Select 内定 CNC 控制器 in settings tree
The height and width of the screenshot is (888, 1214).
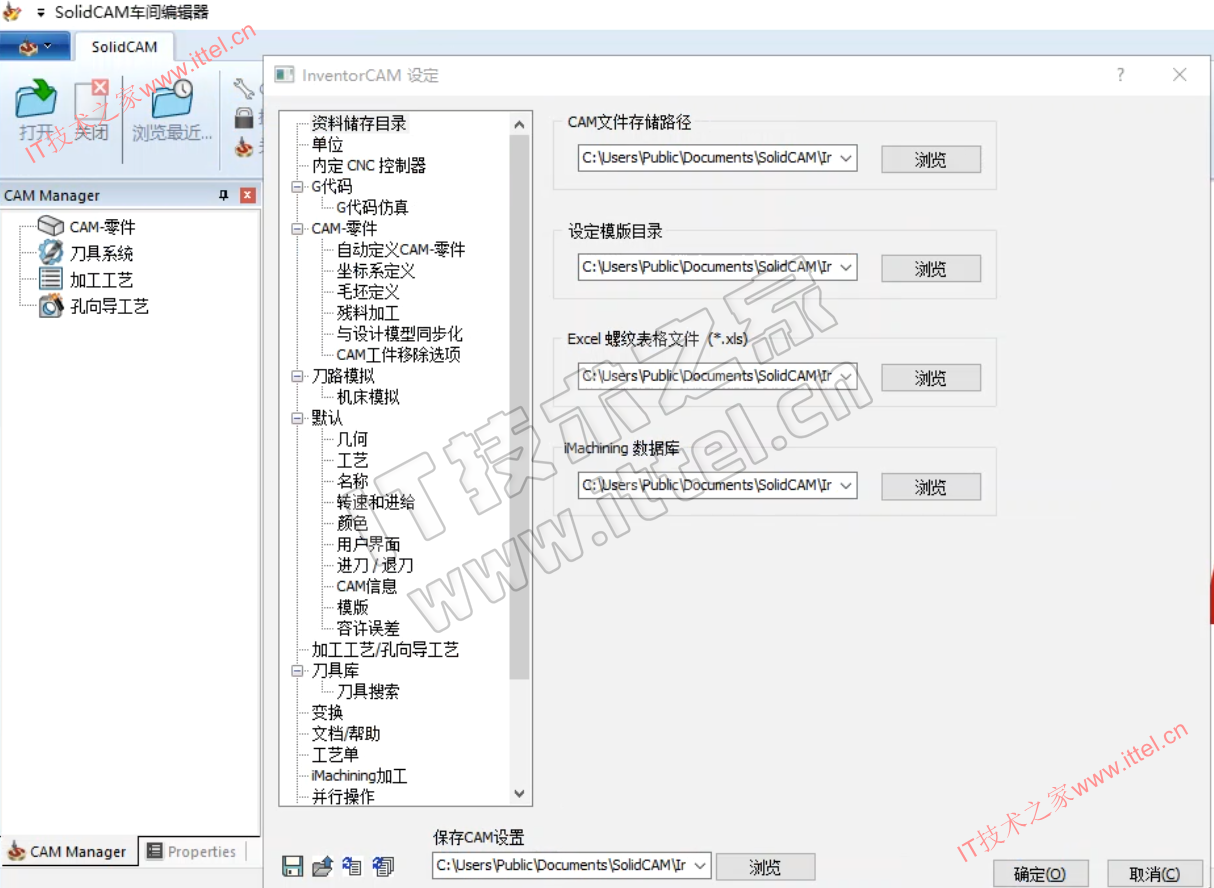(x=369, y=166)
